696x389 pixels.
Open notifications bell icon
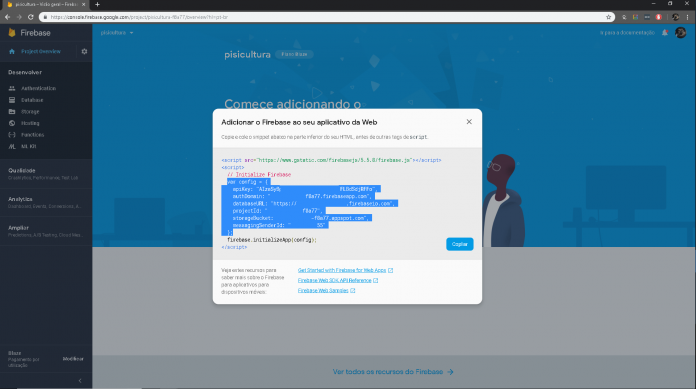point(665,33)
